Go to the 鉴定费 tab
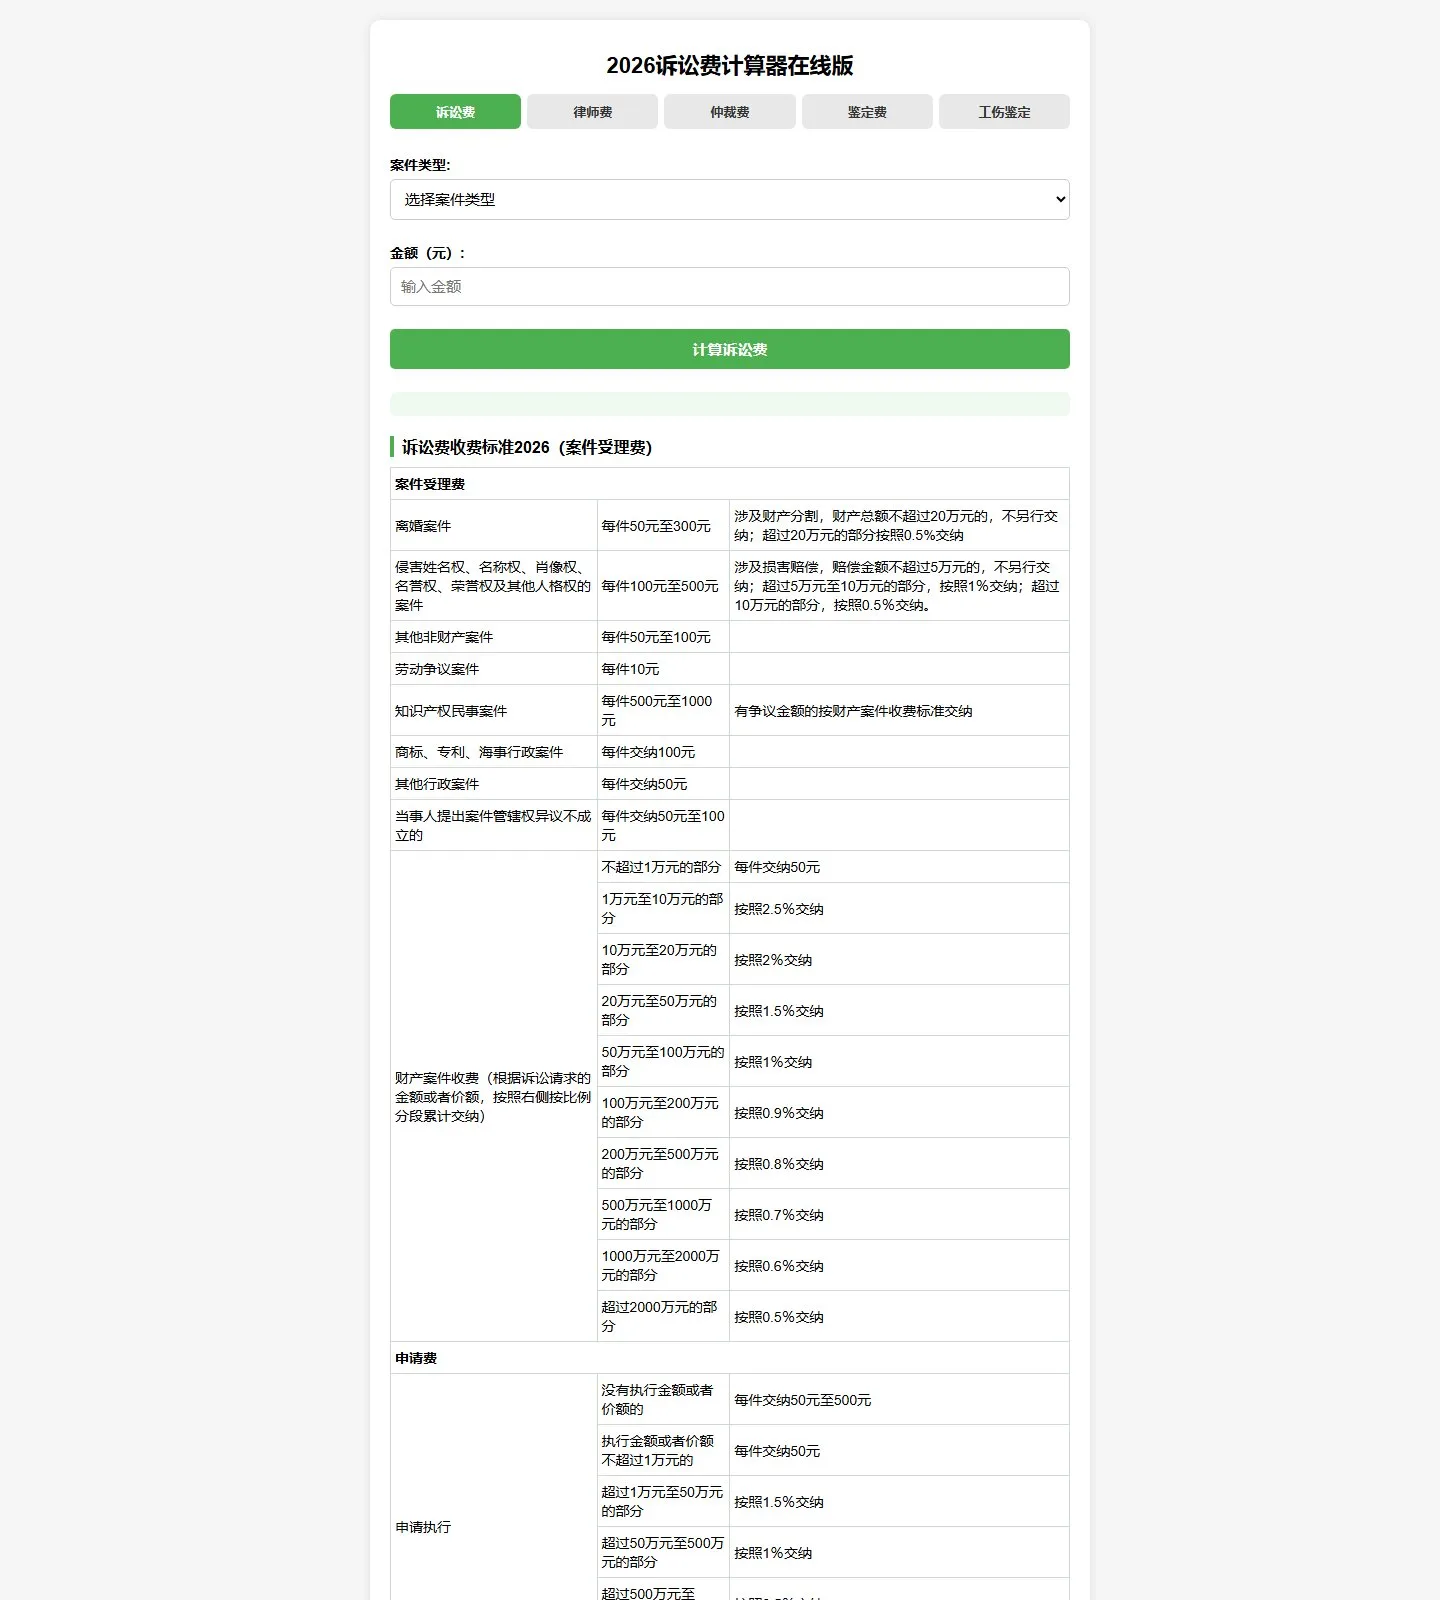1440x1600 pixels. pyautogui.click(x=867, y=112)
